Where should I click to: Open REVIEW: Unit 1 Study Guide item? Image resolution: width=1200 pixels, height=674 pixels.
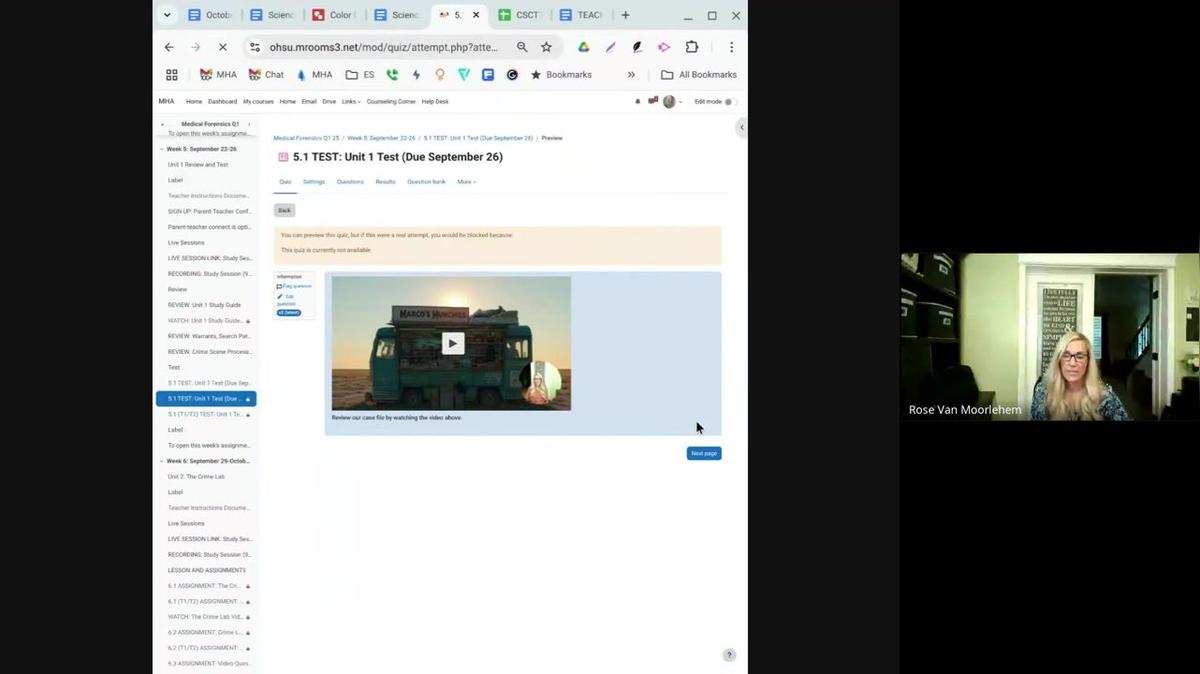204,305
